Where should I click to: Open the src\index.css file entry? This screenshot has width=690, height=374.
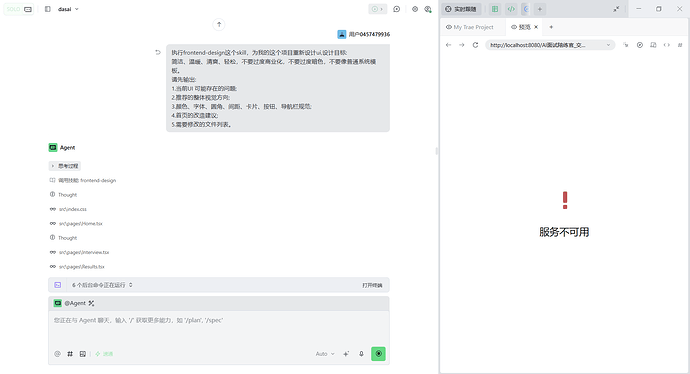point(68,209)
